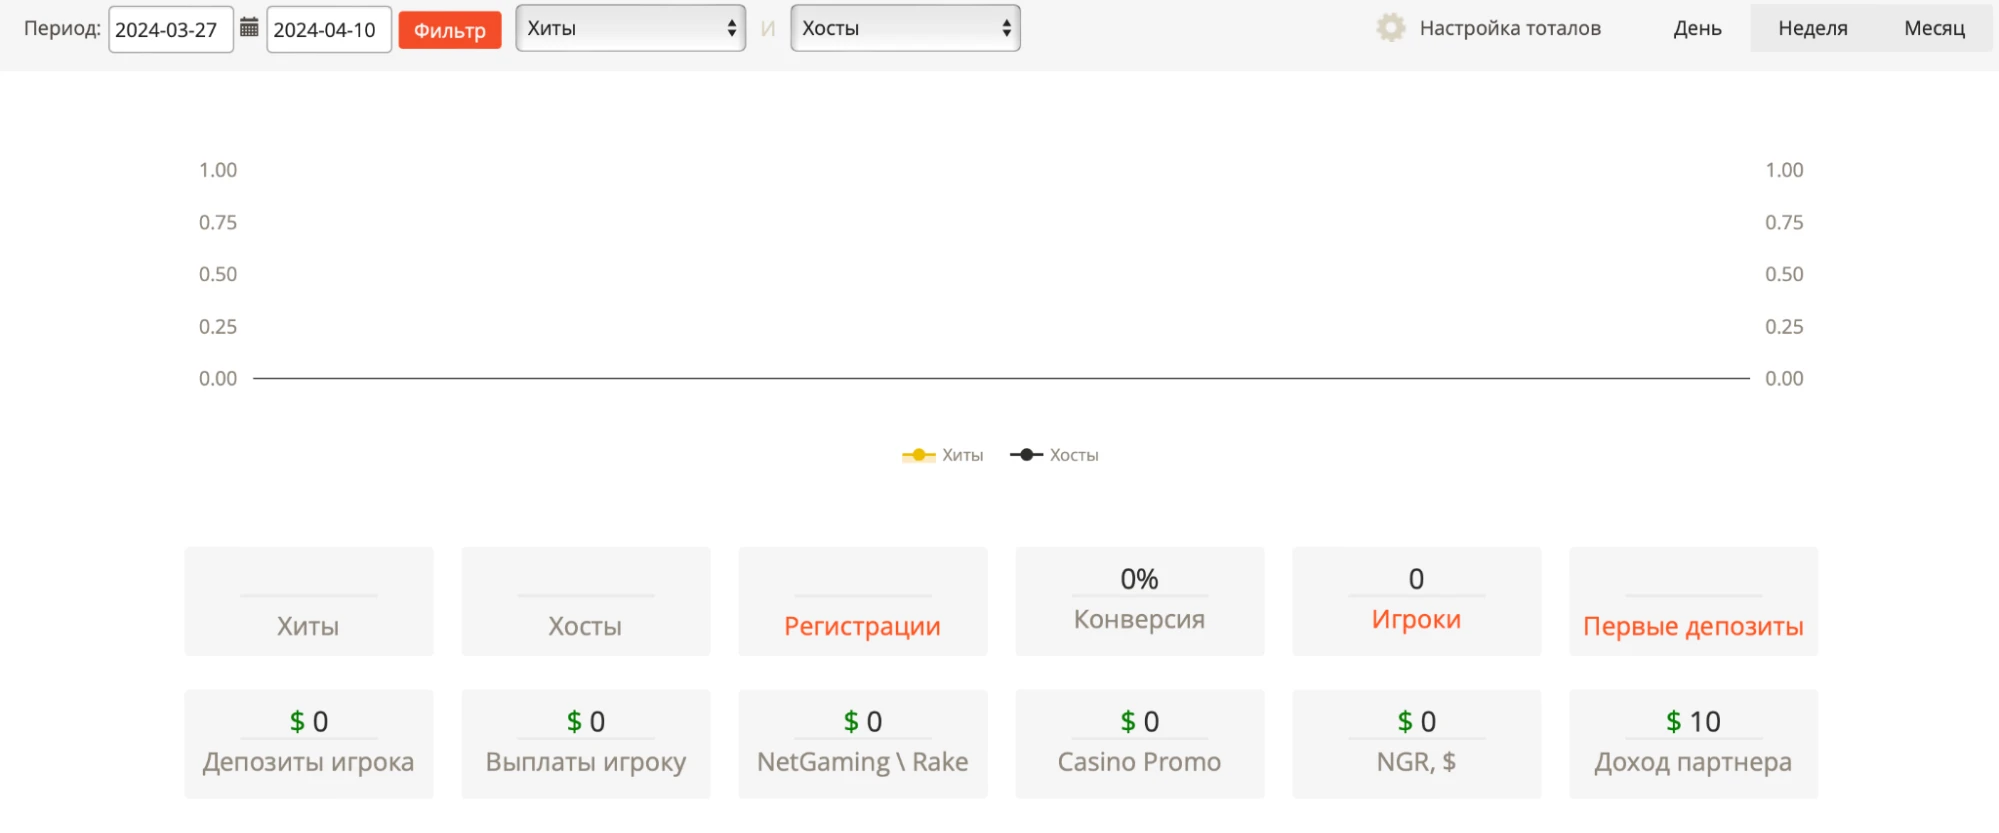Select the Первые депозиты total tile

1694,601
